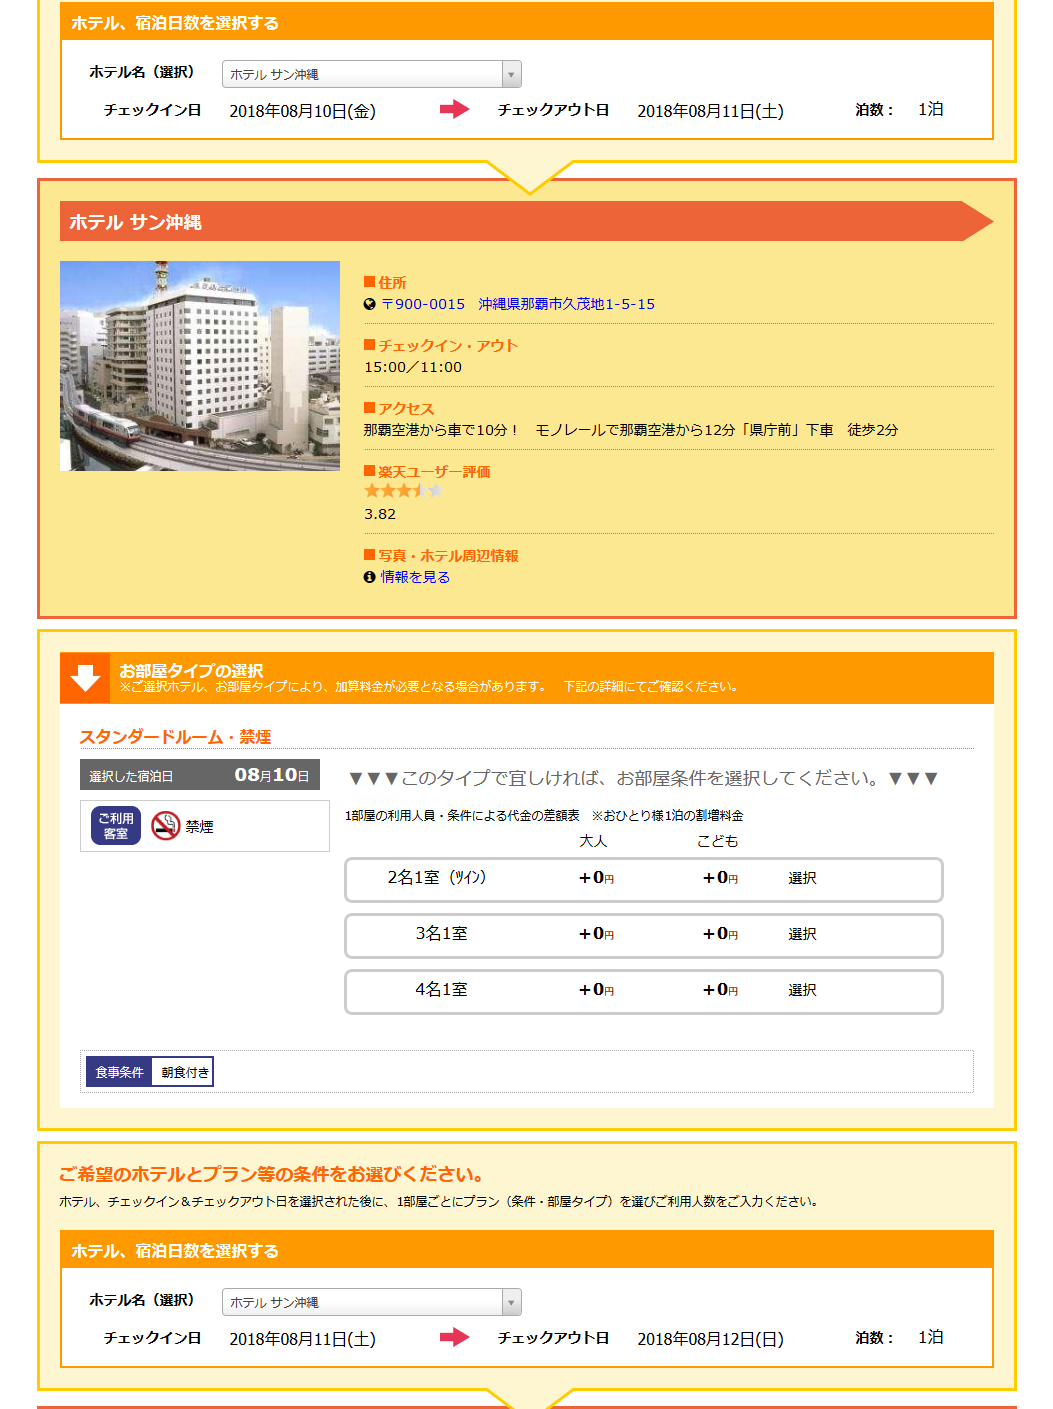Image resolution: width=1053 pixels, height=1409 pixels.
Task: Click check-out date 2018年08月11日(土) in top section
Action: point(711,111)
